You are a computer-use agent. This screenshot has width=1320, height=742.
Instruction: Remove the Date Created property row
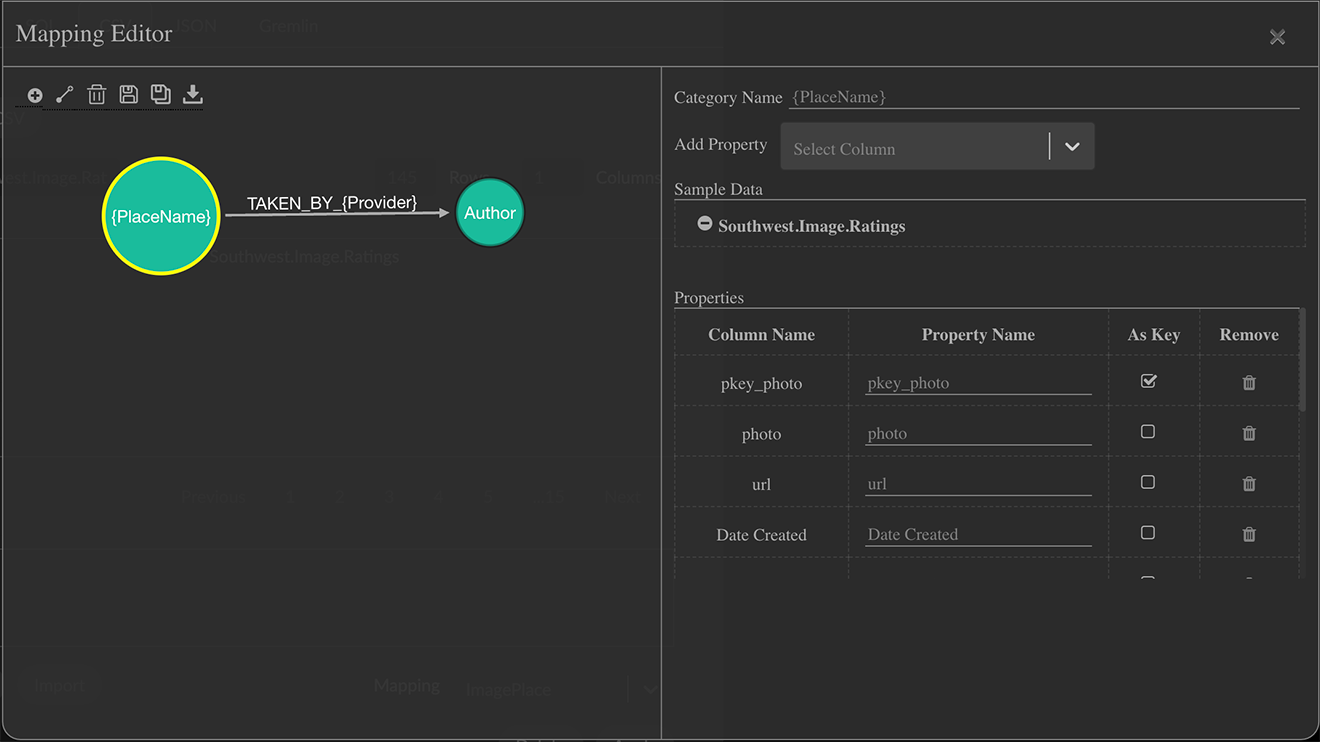[x=1249, y=535]
